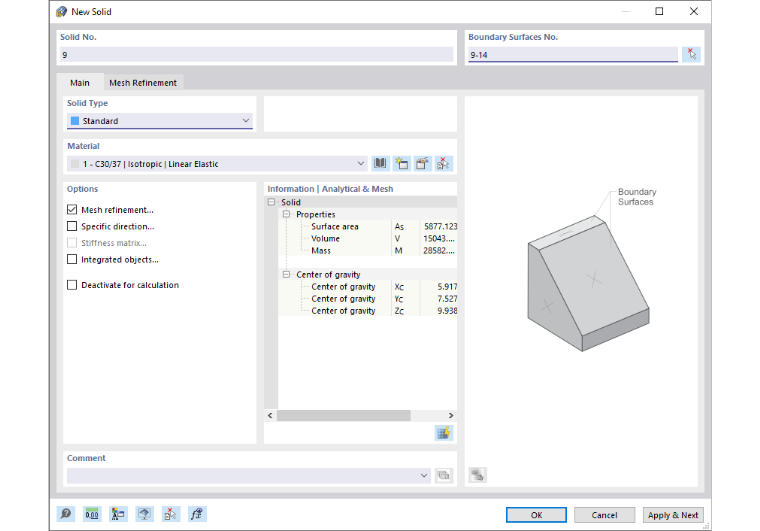
Task: Click bottom toolbar pick-from-model icon
Action: (171, 514)
